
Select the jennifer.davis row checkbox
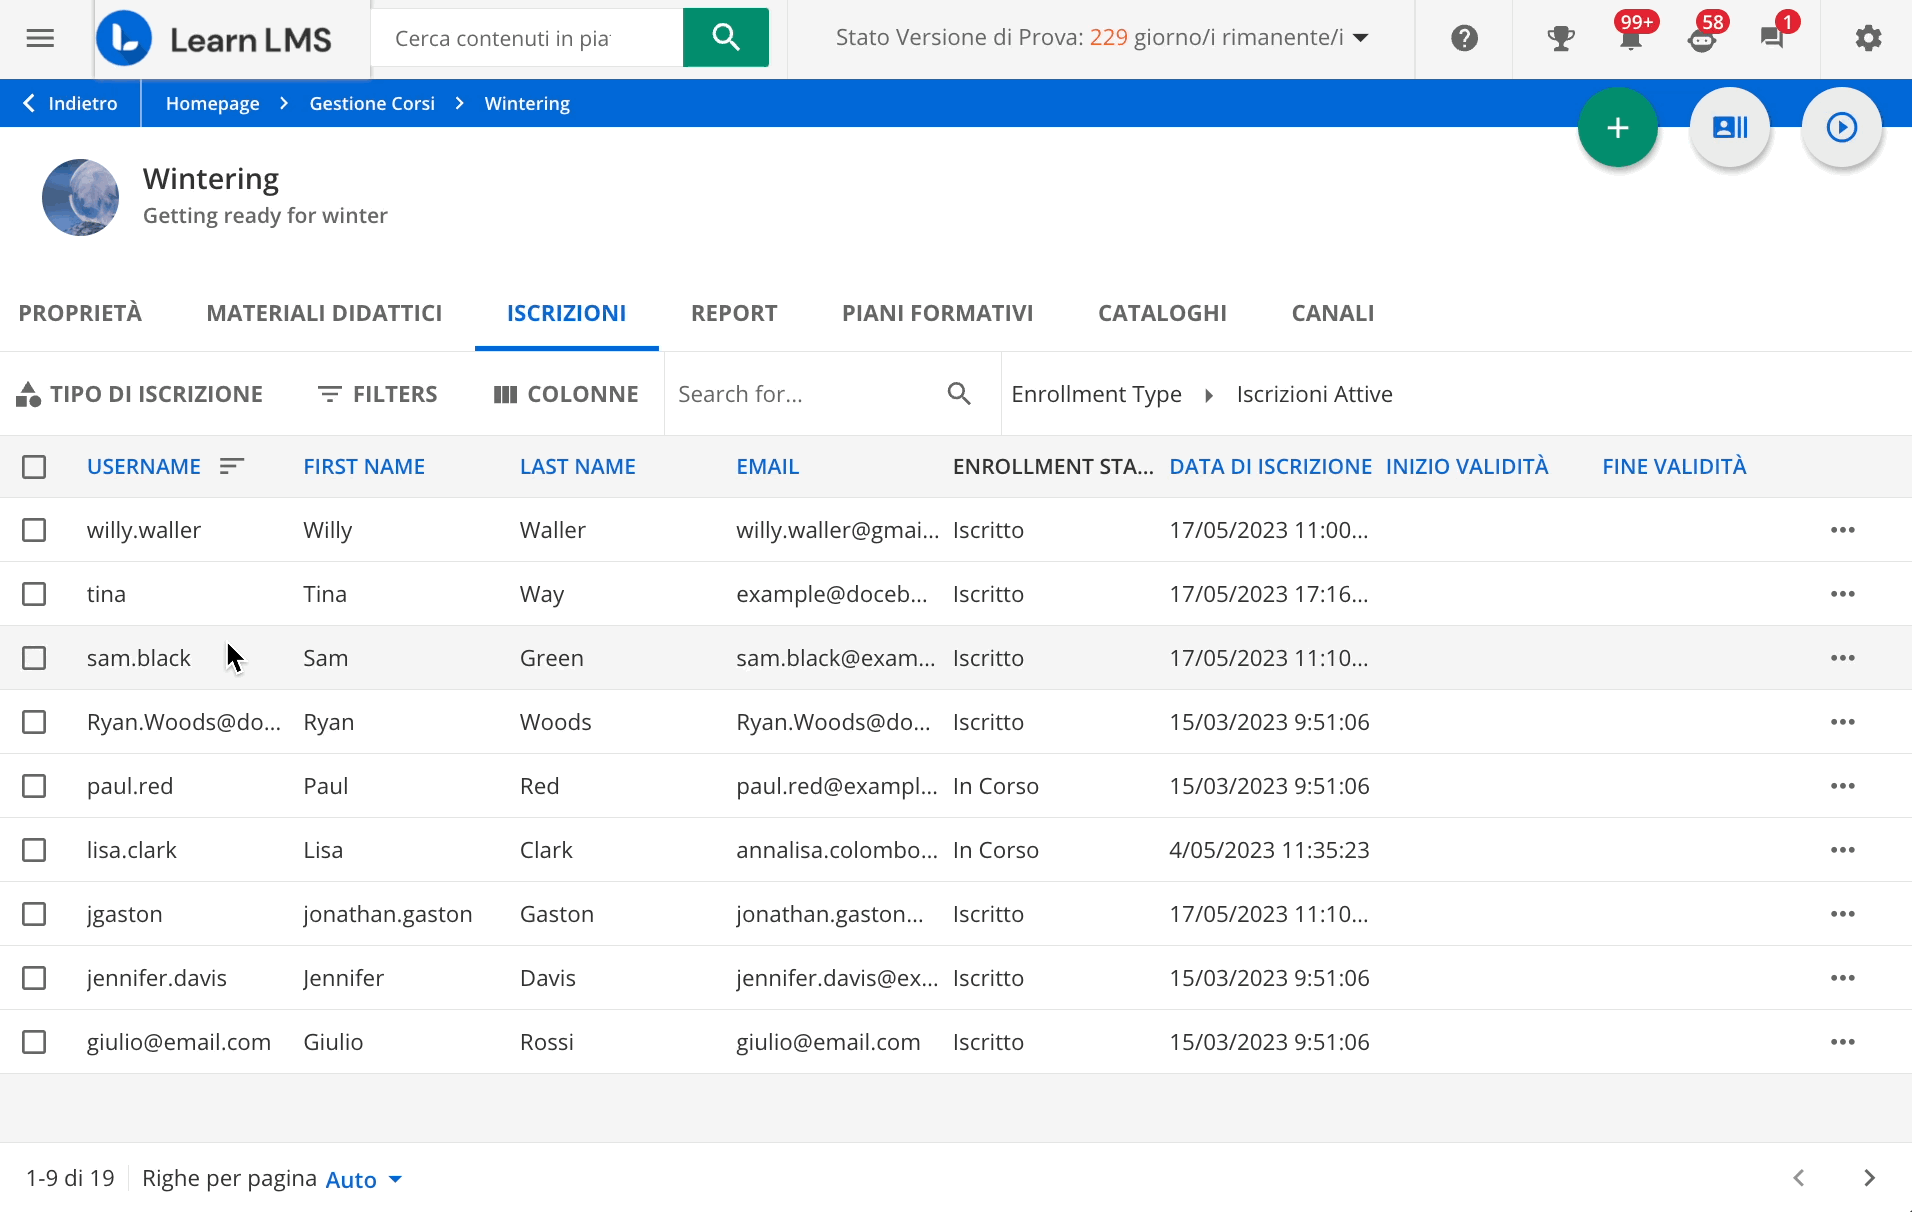(x=34, y=978)
